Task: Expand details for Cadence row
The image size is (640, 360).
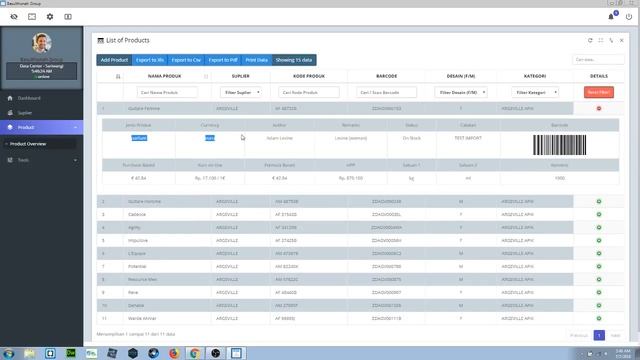Action: 599,215
